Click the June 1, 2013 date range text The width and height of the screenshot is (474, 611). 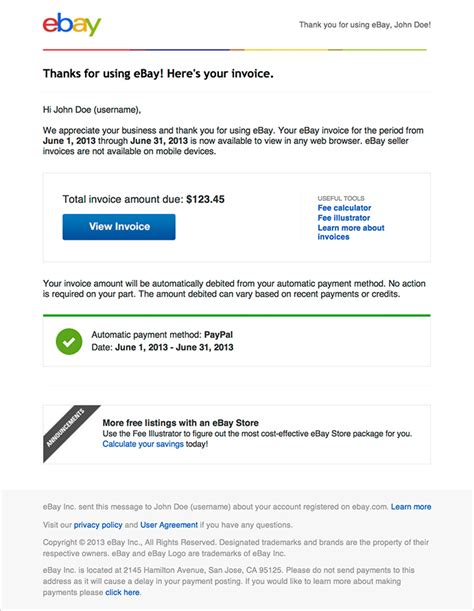pyautogui.click(x=174, y=347)
